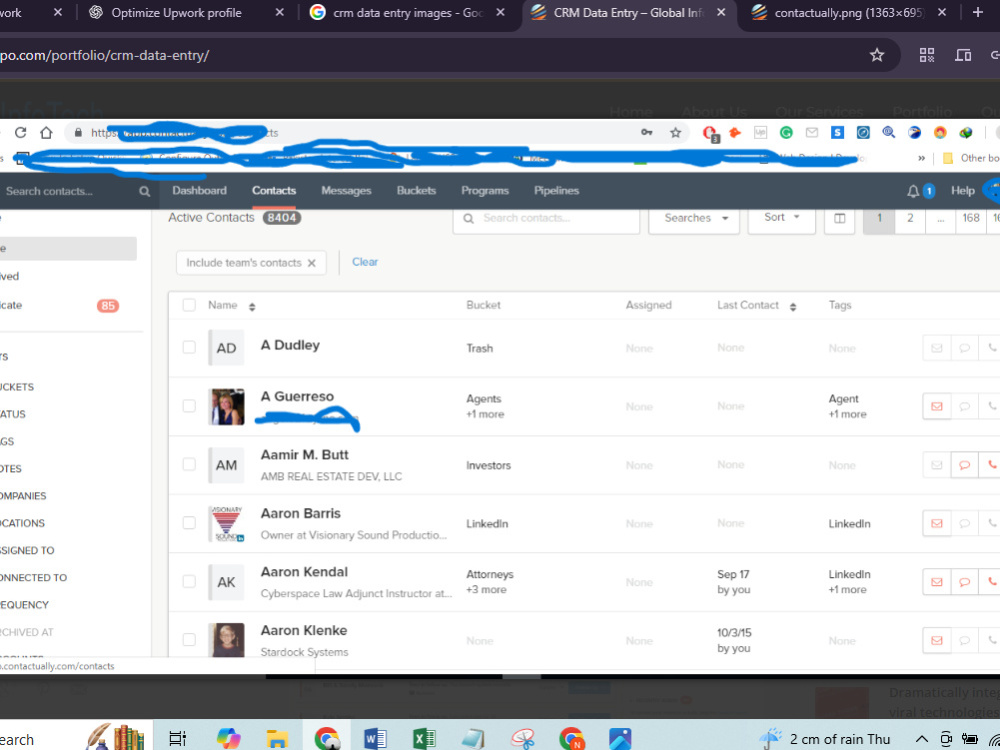
Task: Click the column layout icon beside Sort
Action: coord(839,218)
